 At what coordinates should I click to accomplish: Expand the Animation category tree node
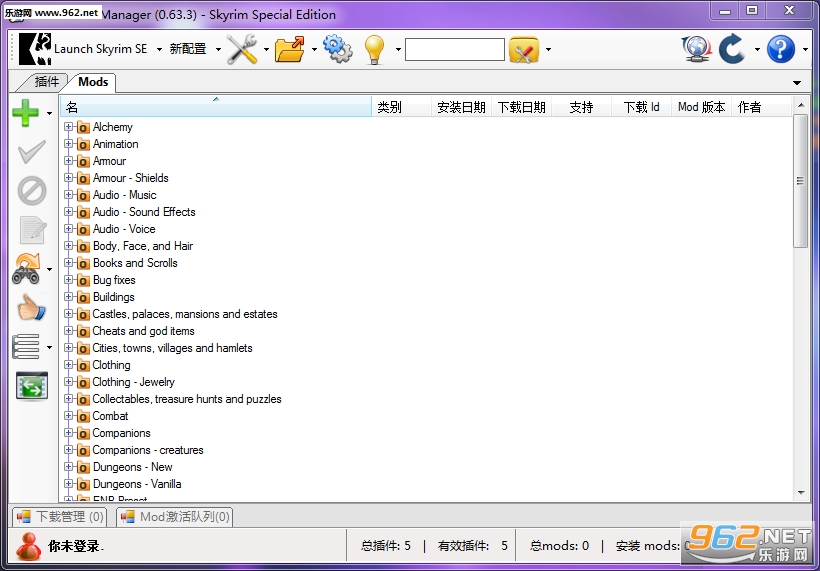(x=68, y=144)
